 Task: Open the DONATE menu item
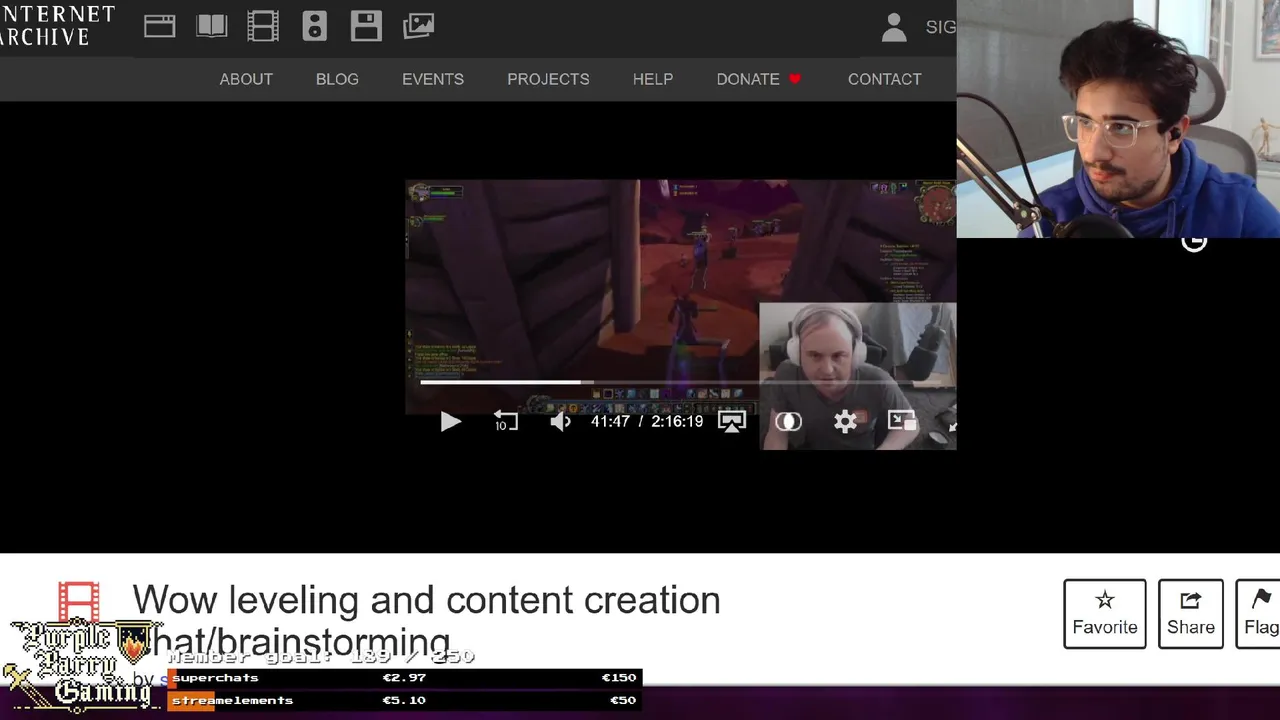click(x=759, y=79)
